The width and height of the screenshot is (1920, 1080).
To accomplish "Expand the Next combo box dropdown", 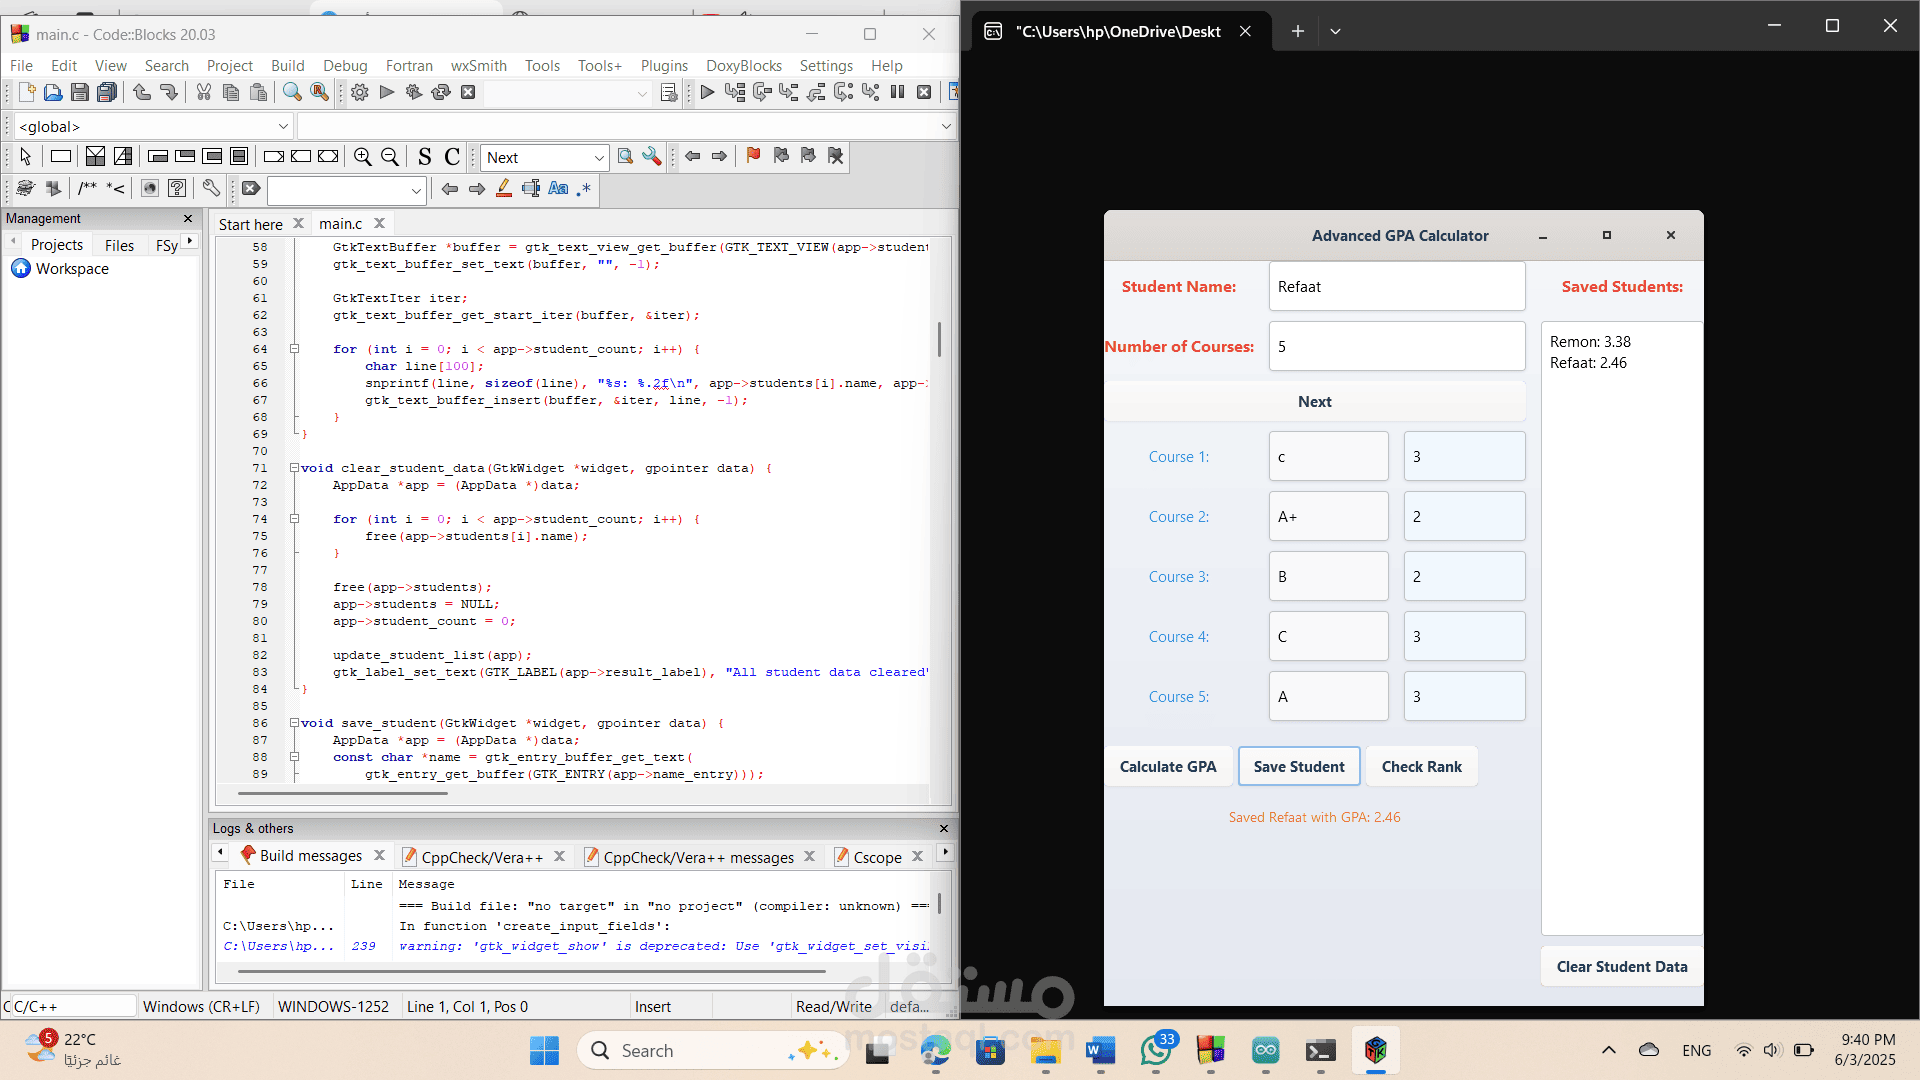I will pos(599,158).
